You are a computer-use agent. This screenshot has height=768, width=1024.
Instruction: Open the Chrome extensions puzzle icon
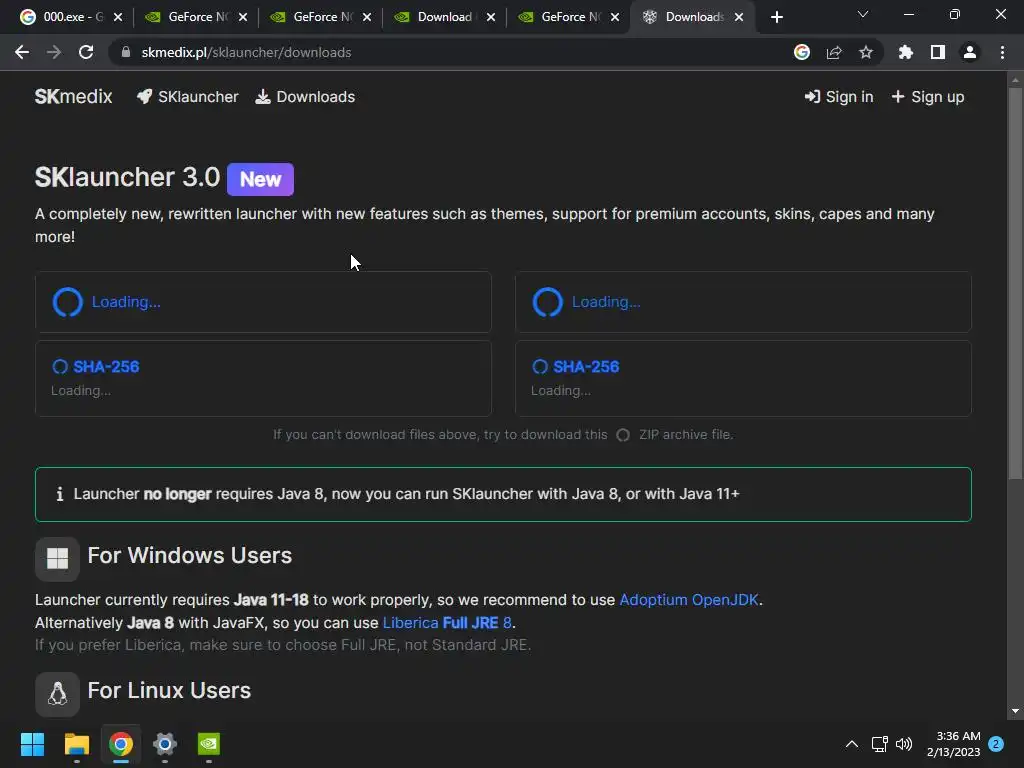[906, 52]
